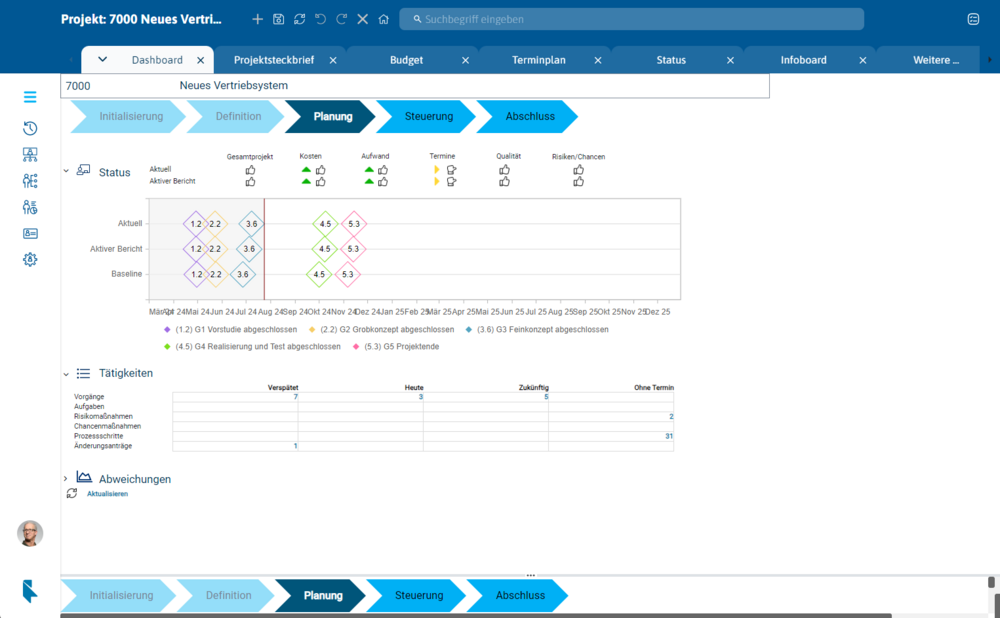Click the undo arrow icon
The height and width of the screenshot is (618, 1000).
[321, 19]
